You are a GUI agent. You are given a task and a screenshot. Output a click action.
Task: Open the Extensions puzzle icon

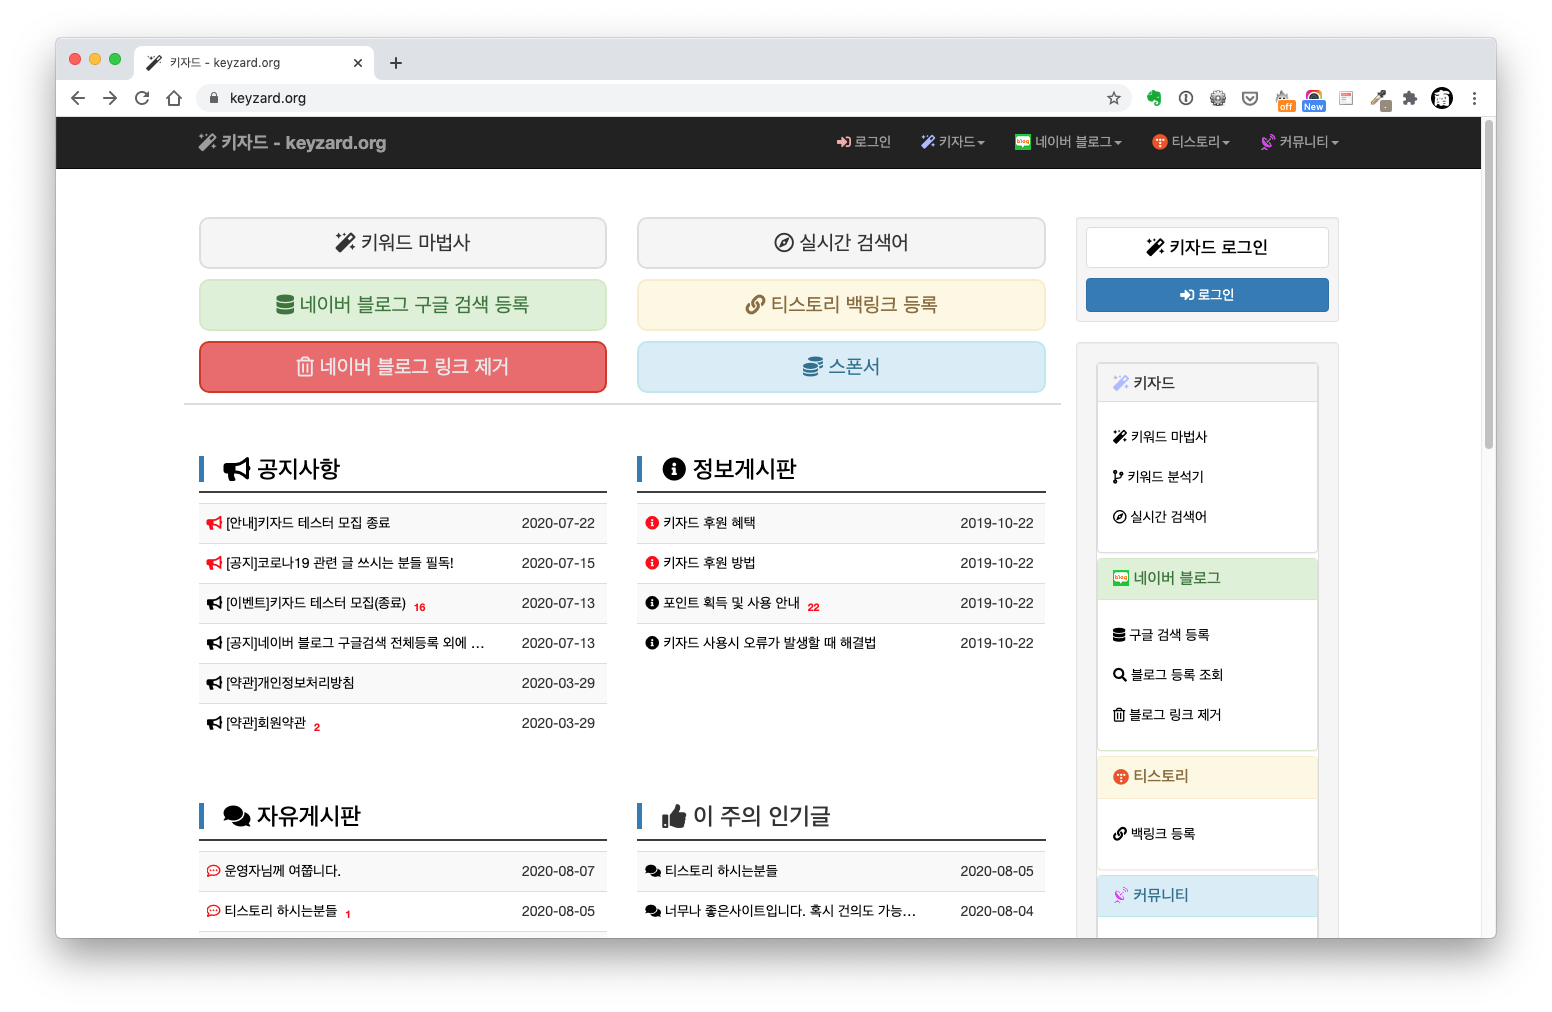pos(1410,98)
